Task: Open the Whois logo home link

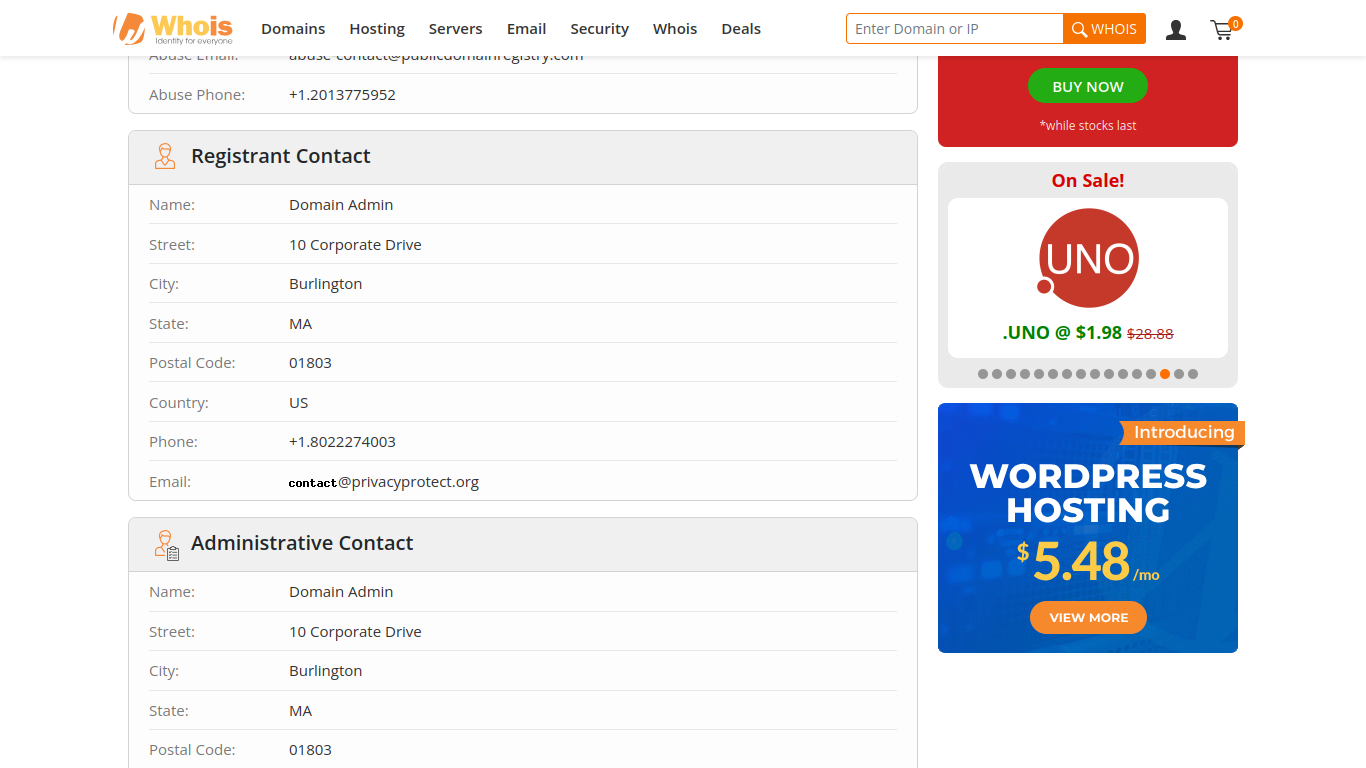Action: click(x=173, y=28)
